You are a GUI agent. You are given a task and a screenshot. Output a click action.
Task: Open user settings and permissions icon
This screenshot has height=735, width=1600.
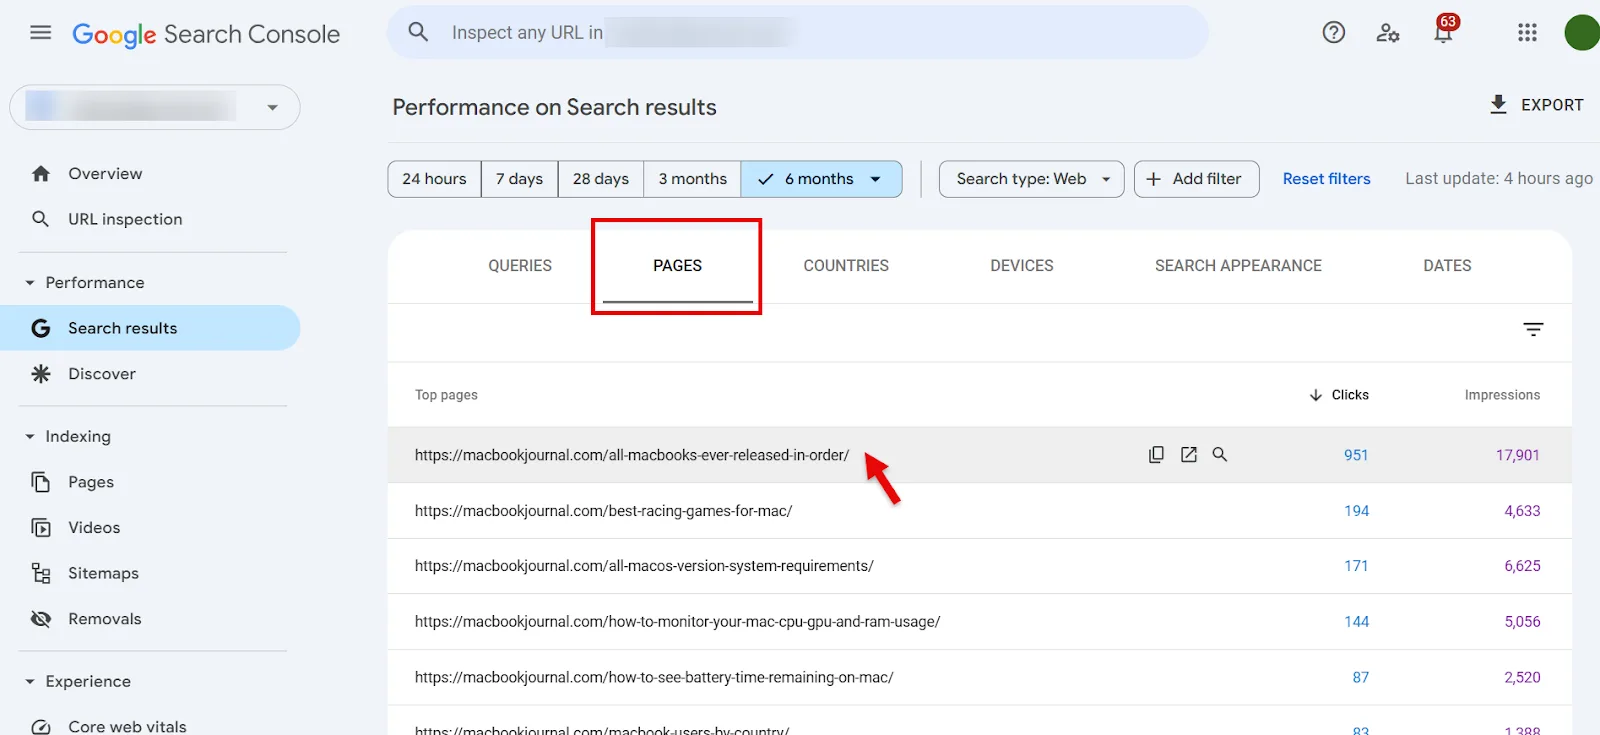pos(1388,33)
